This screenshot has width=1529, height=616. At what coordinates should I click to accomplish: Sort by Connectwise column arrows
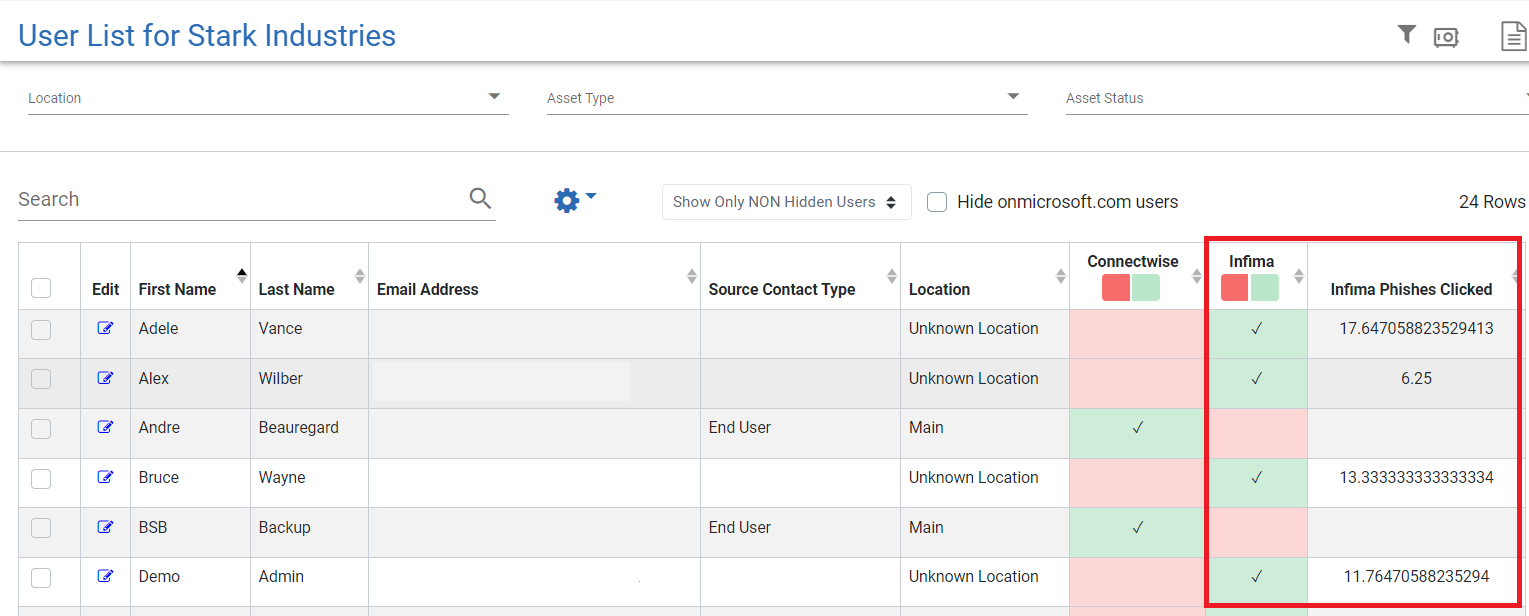(x=1196, y=276)
